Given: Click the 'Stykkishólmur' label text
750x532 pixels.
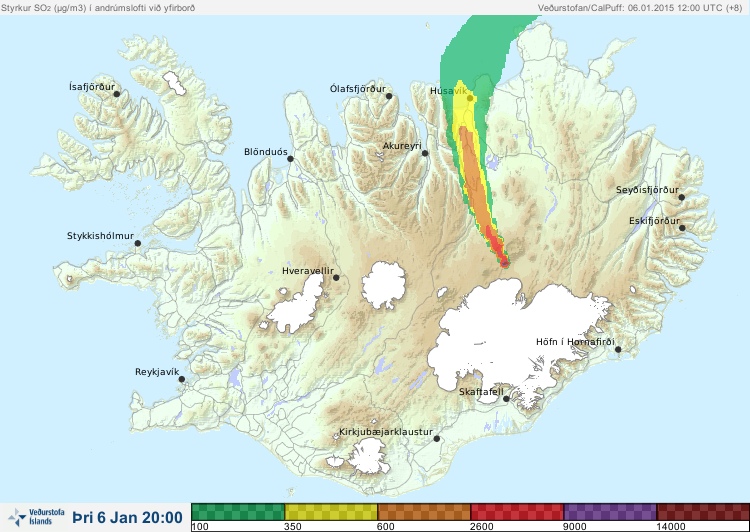Looking at the screenshot, I should point(100,236).
